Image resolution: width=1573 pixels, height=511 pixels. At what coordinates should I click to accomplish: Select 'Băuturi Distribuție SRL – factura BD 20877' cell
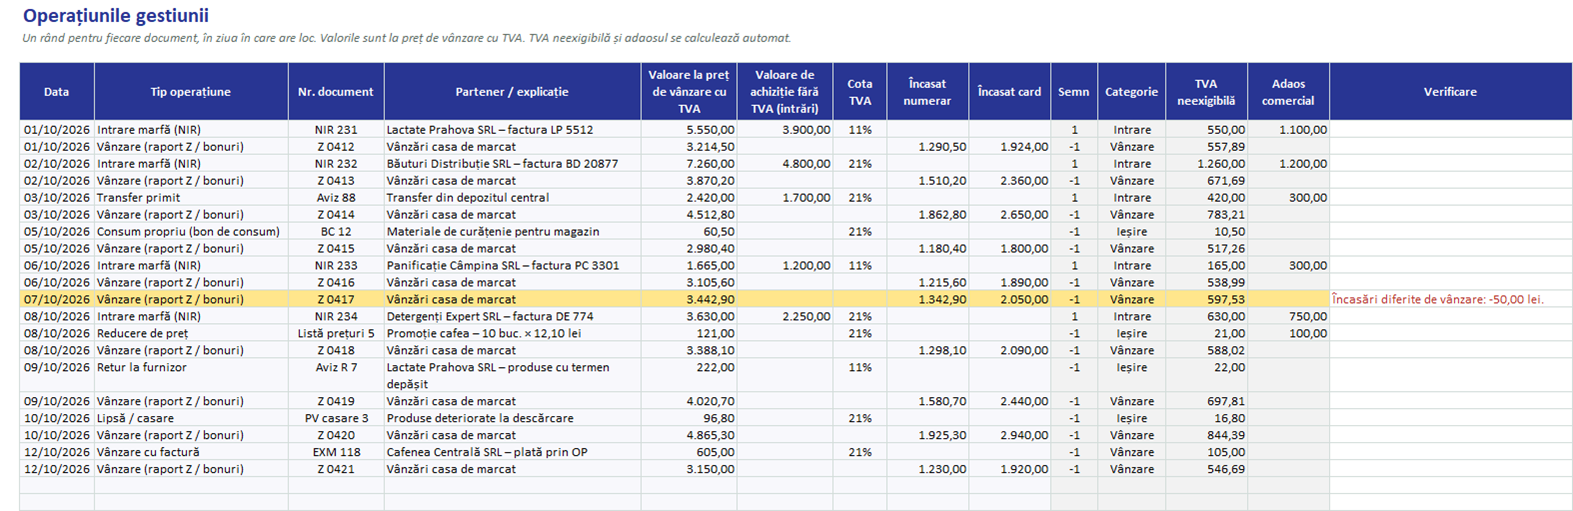coord(512,164)
